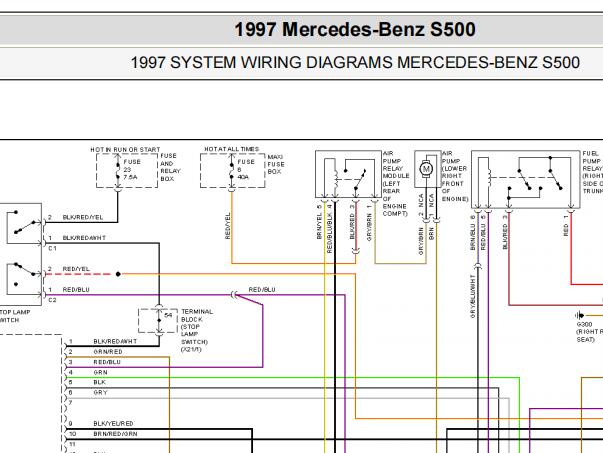Click 'RED/BLU' label above the purple wire splice

[262, 290]
